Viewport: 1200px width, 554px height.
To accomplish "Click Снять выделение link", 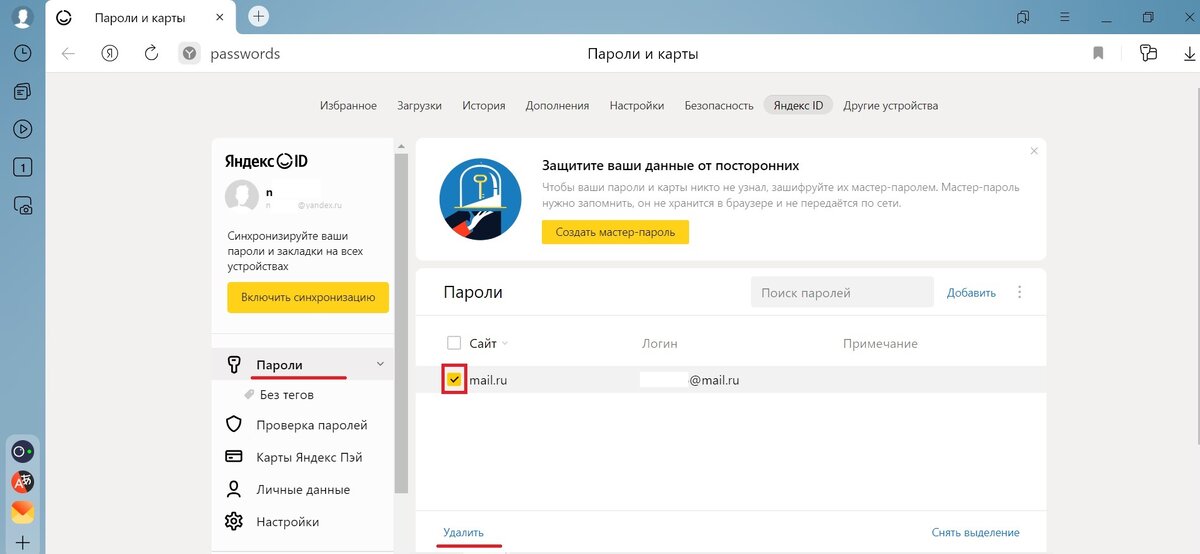I will tap(975, 532).
